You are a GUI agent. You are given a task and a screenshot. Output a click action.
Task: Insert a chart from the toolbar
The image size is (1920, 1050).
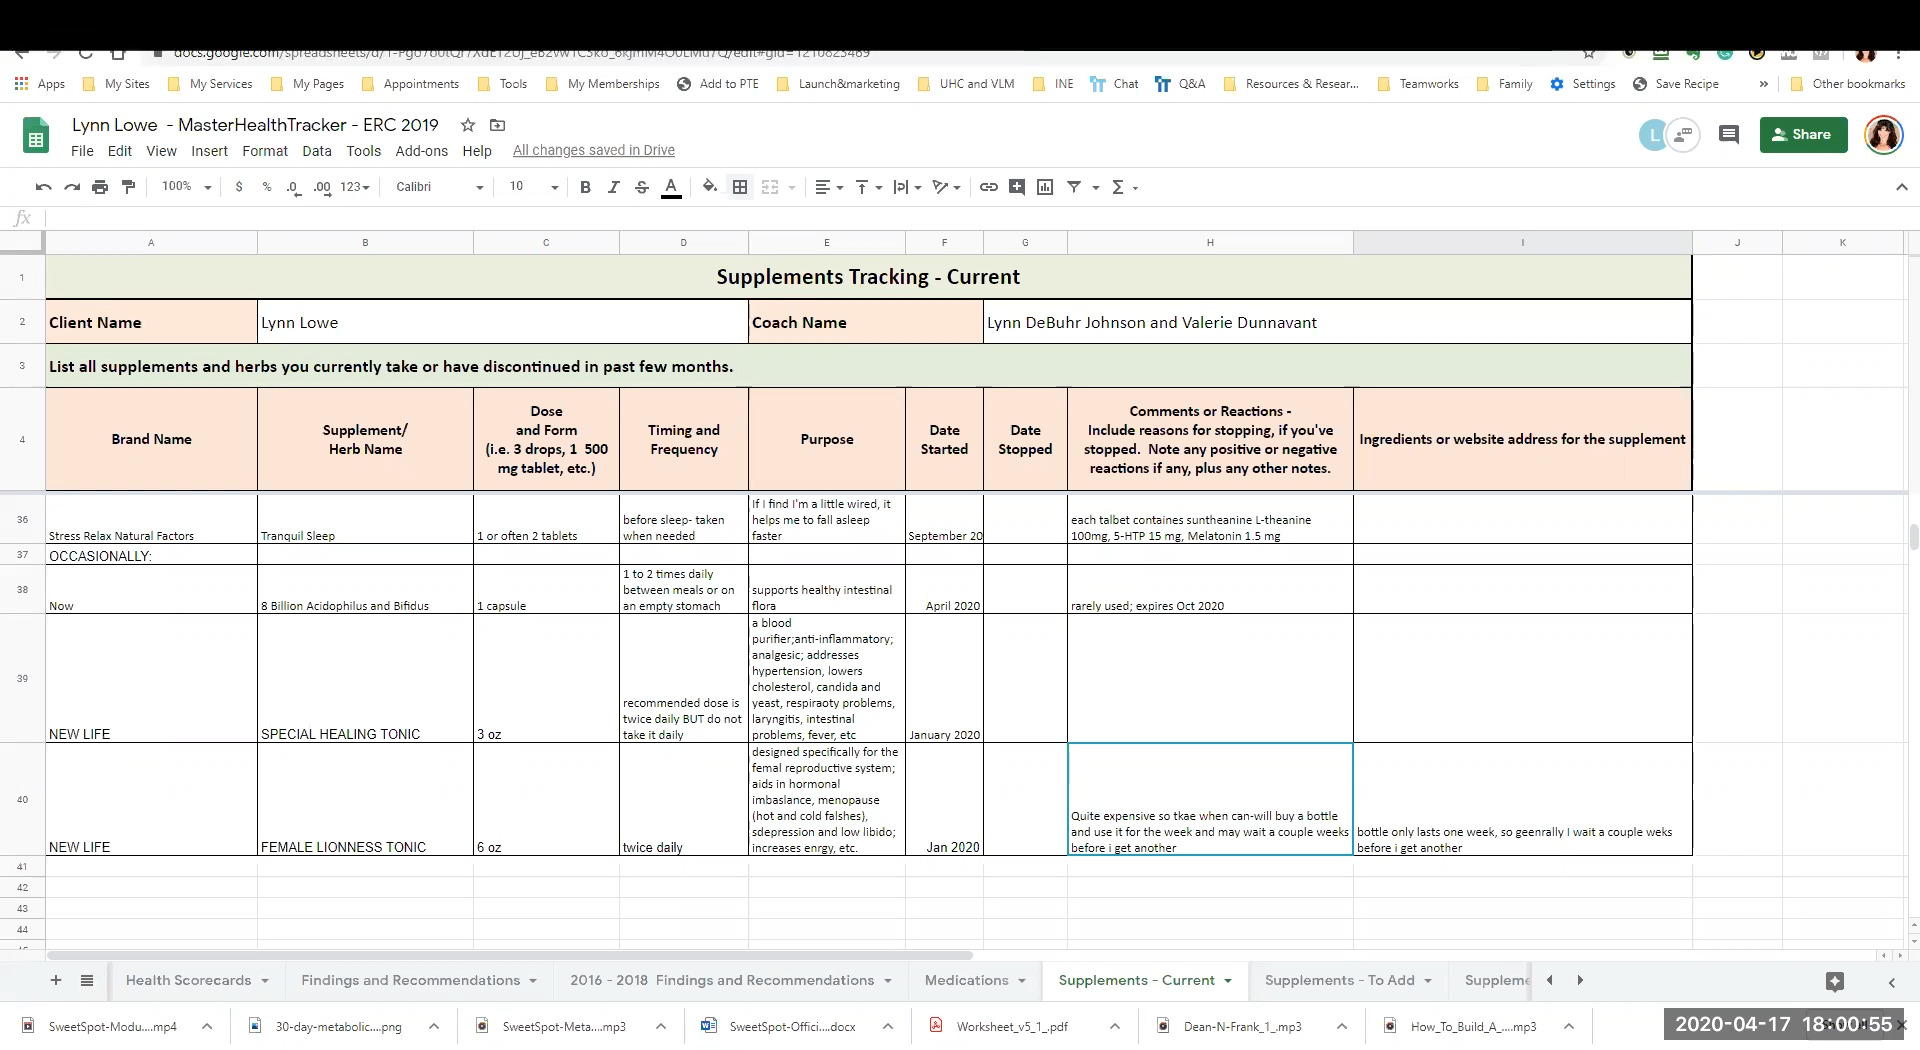1045,187
